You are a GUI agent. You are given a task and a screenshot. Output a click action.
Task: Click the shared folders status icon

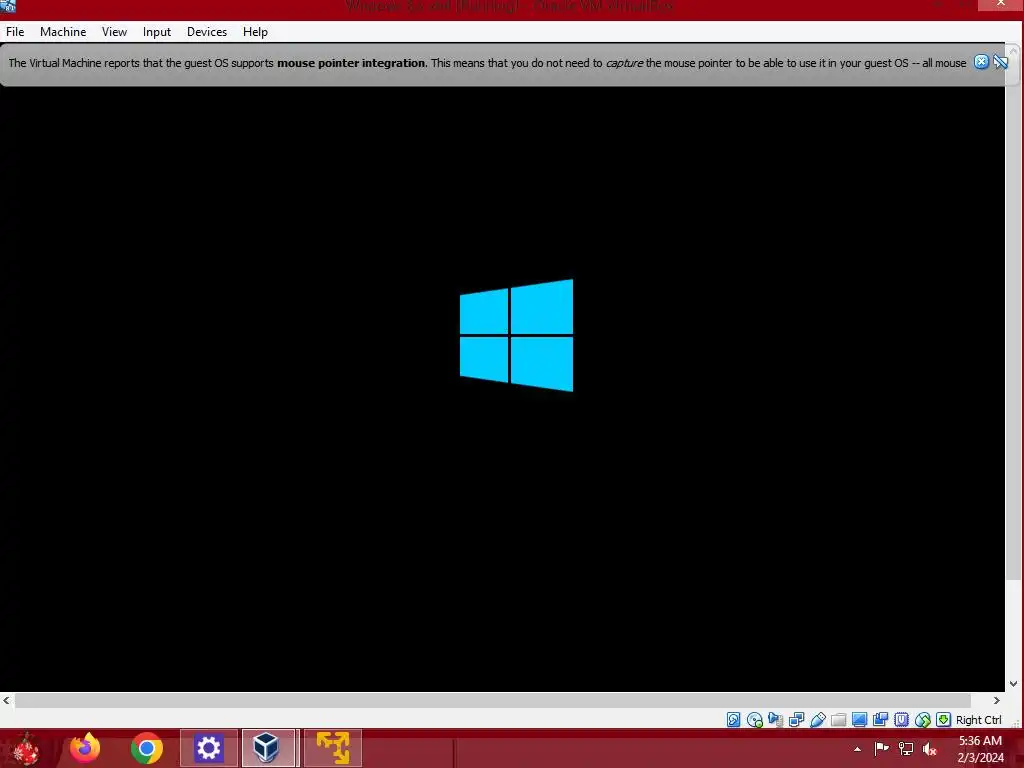(x=839, y=720)
